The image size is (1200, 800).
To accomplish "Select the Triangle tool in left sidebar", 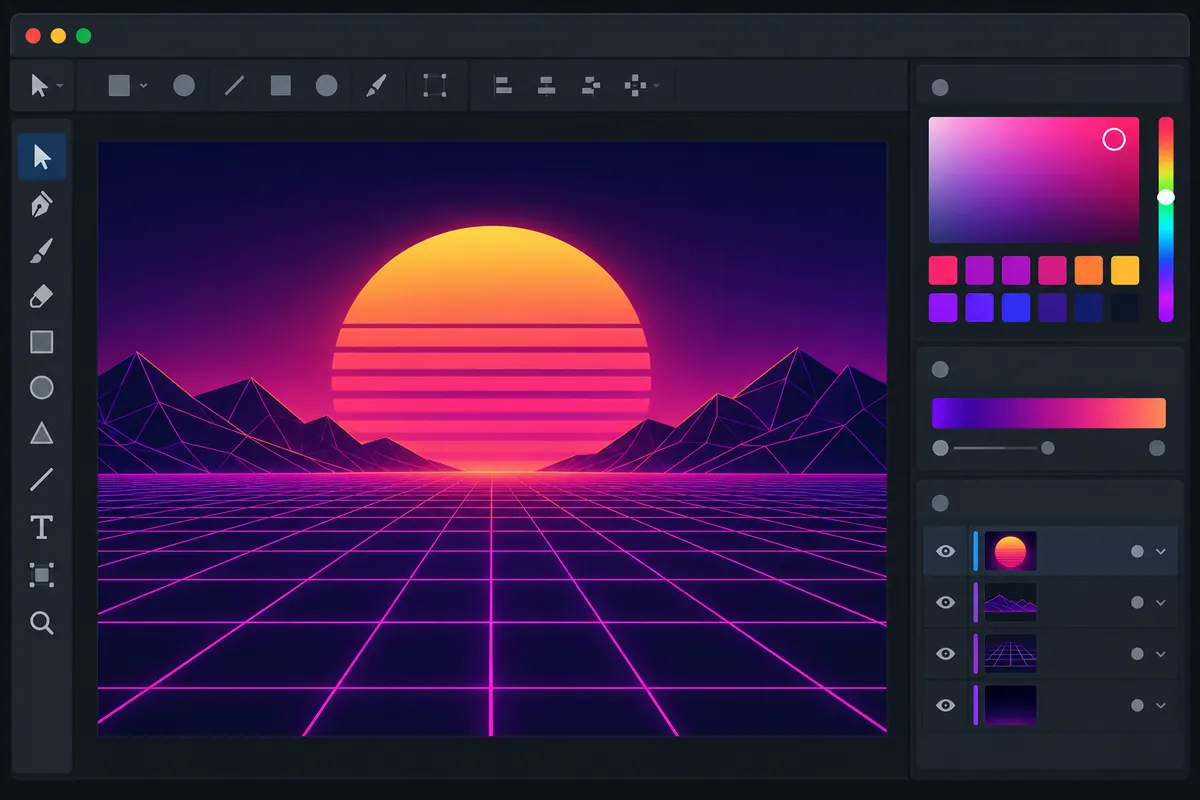I will 41,434.
